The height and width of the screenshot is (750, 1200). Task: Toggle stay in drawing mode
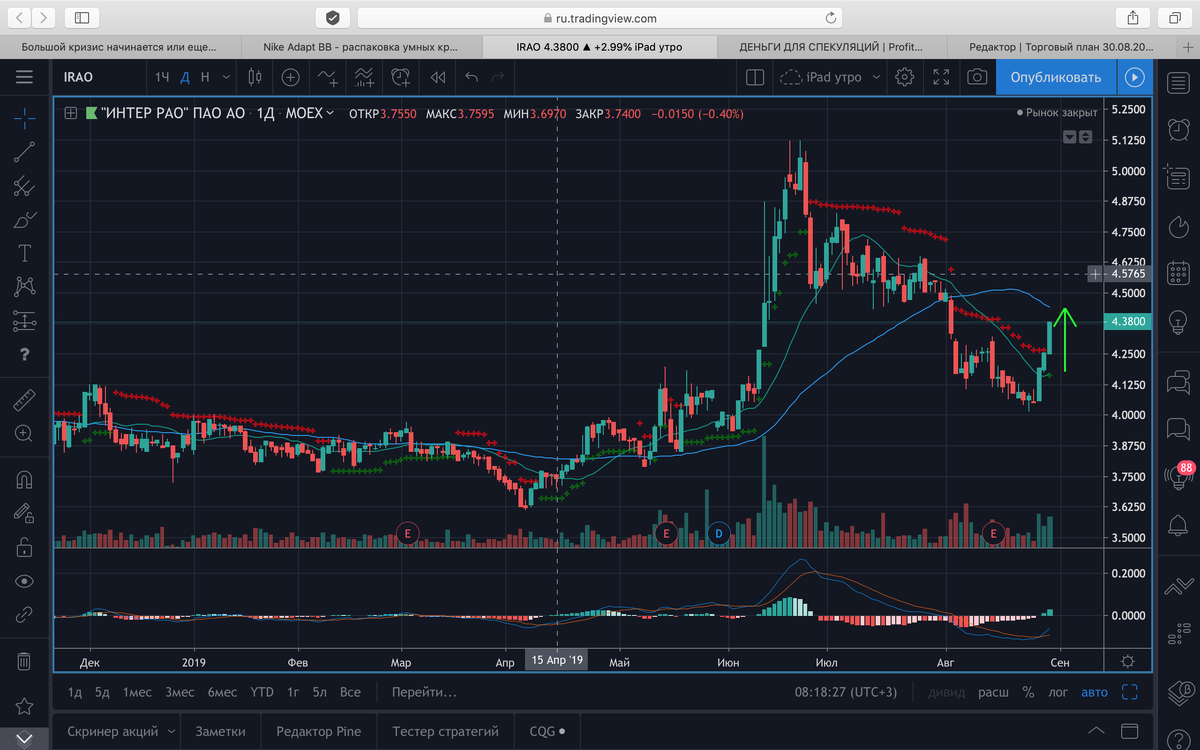click(x=24, y=513)
